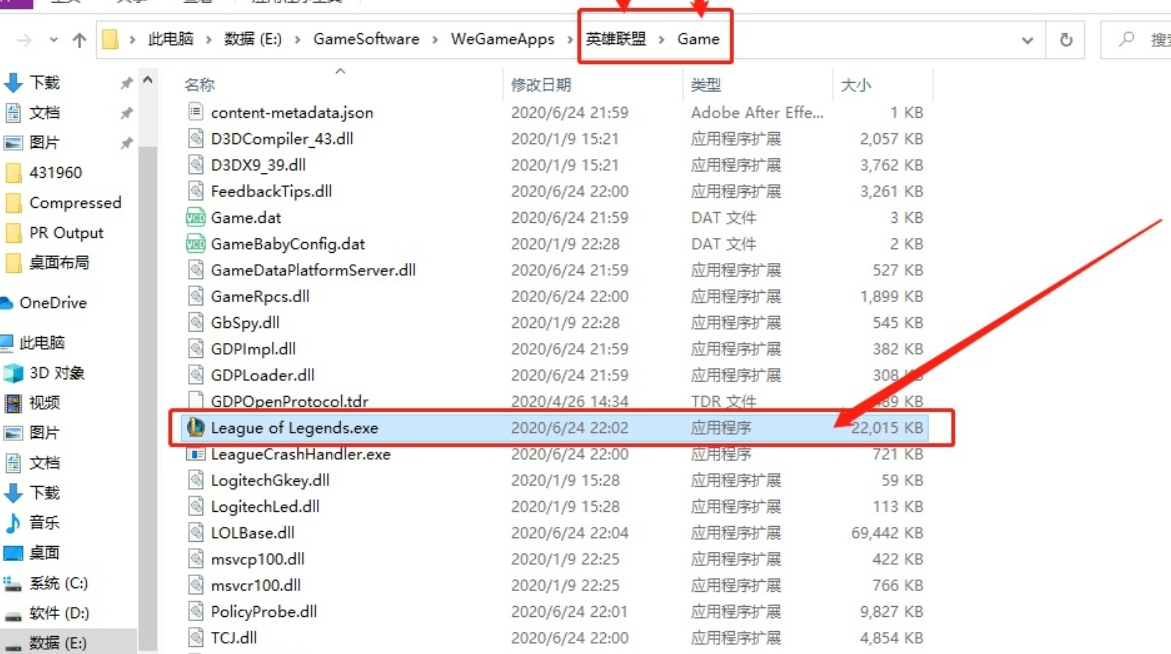Click the search box field

(x=1136, y=40)
